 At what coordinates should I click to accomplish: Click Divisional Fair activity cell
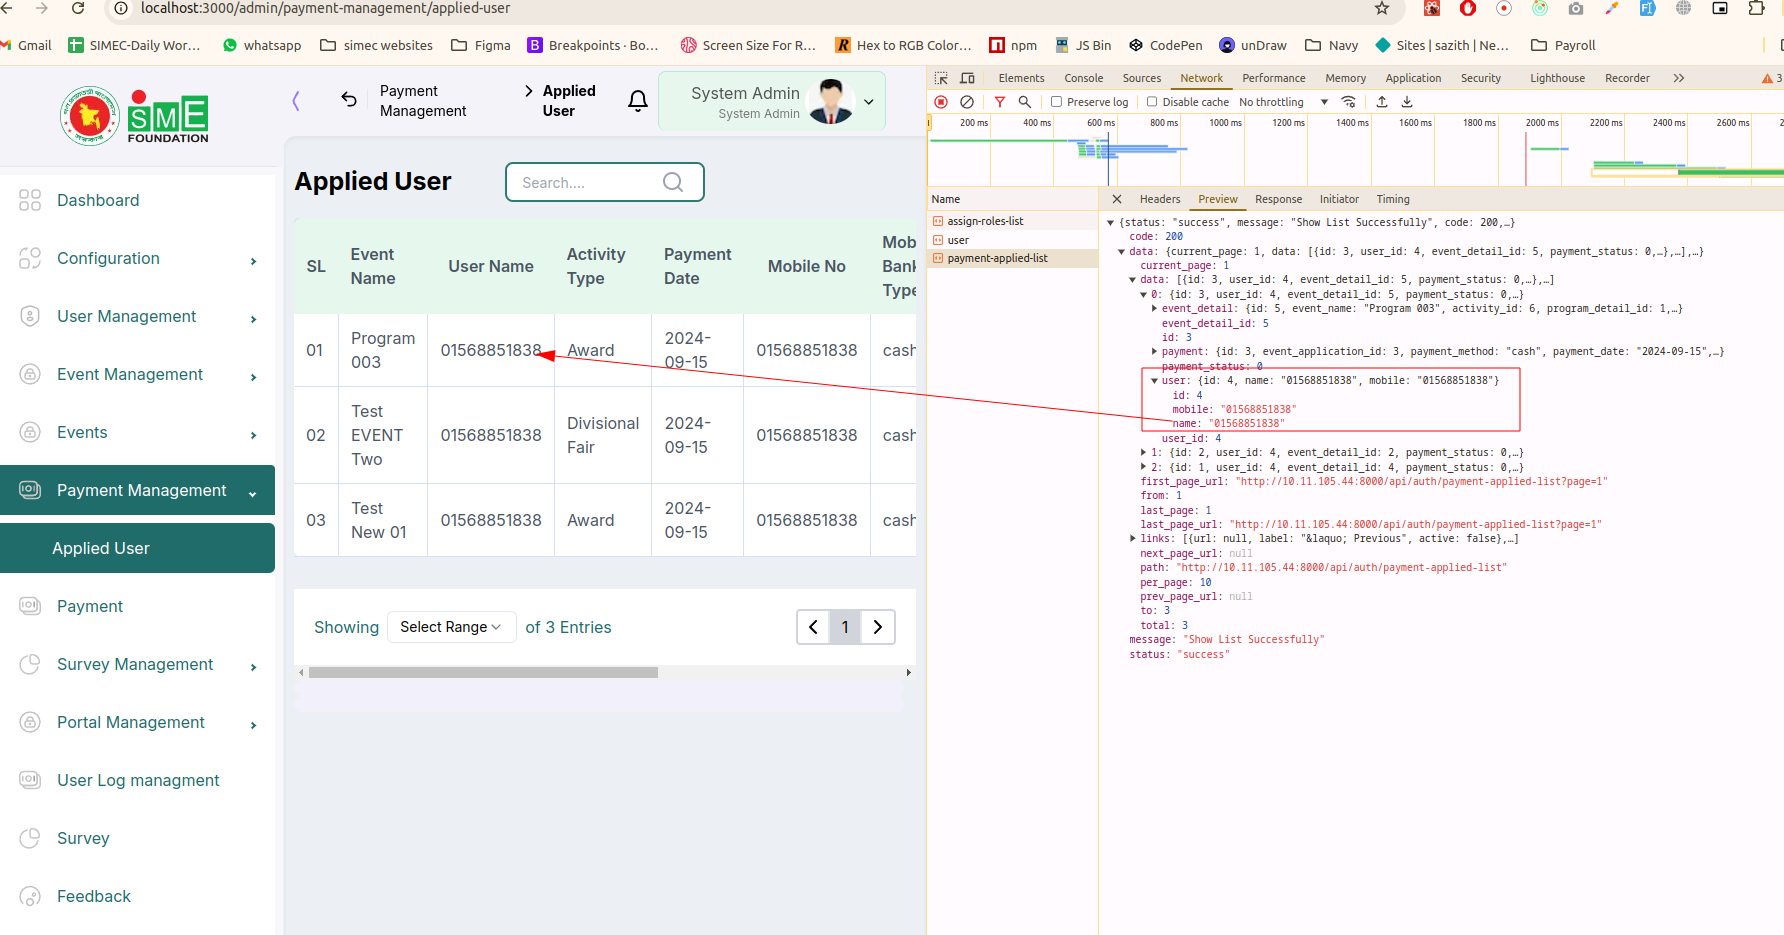[603, 435]
